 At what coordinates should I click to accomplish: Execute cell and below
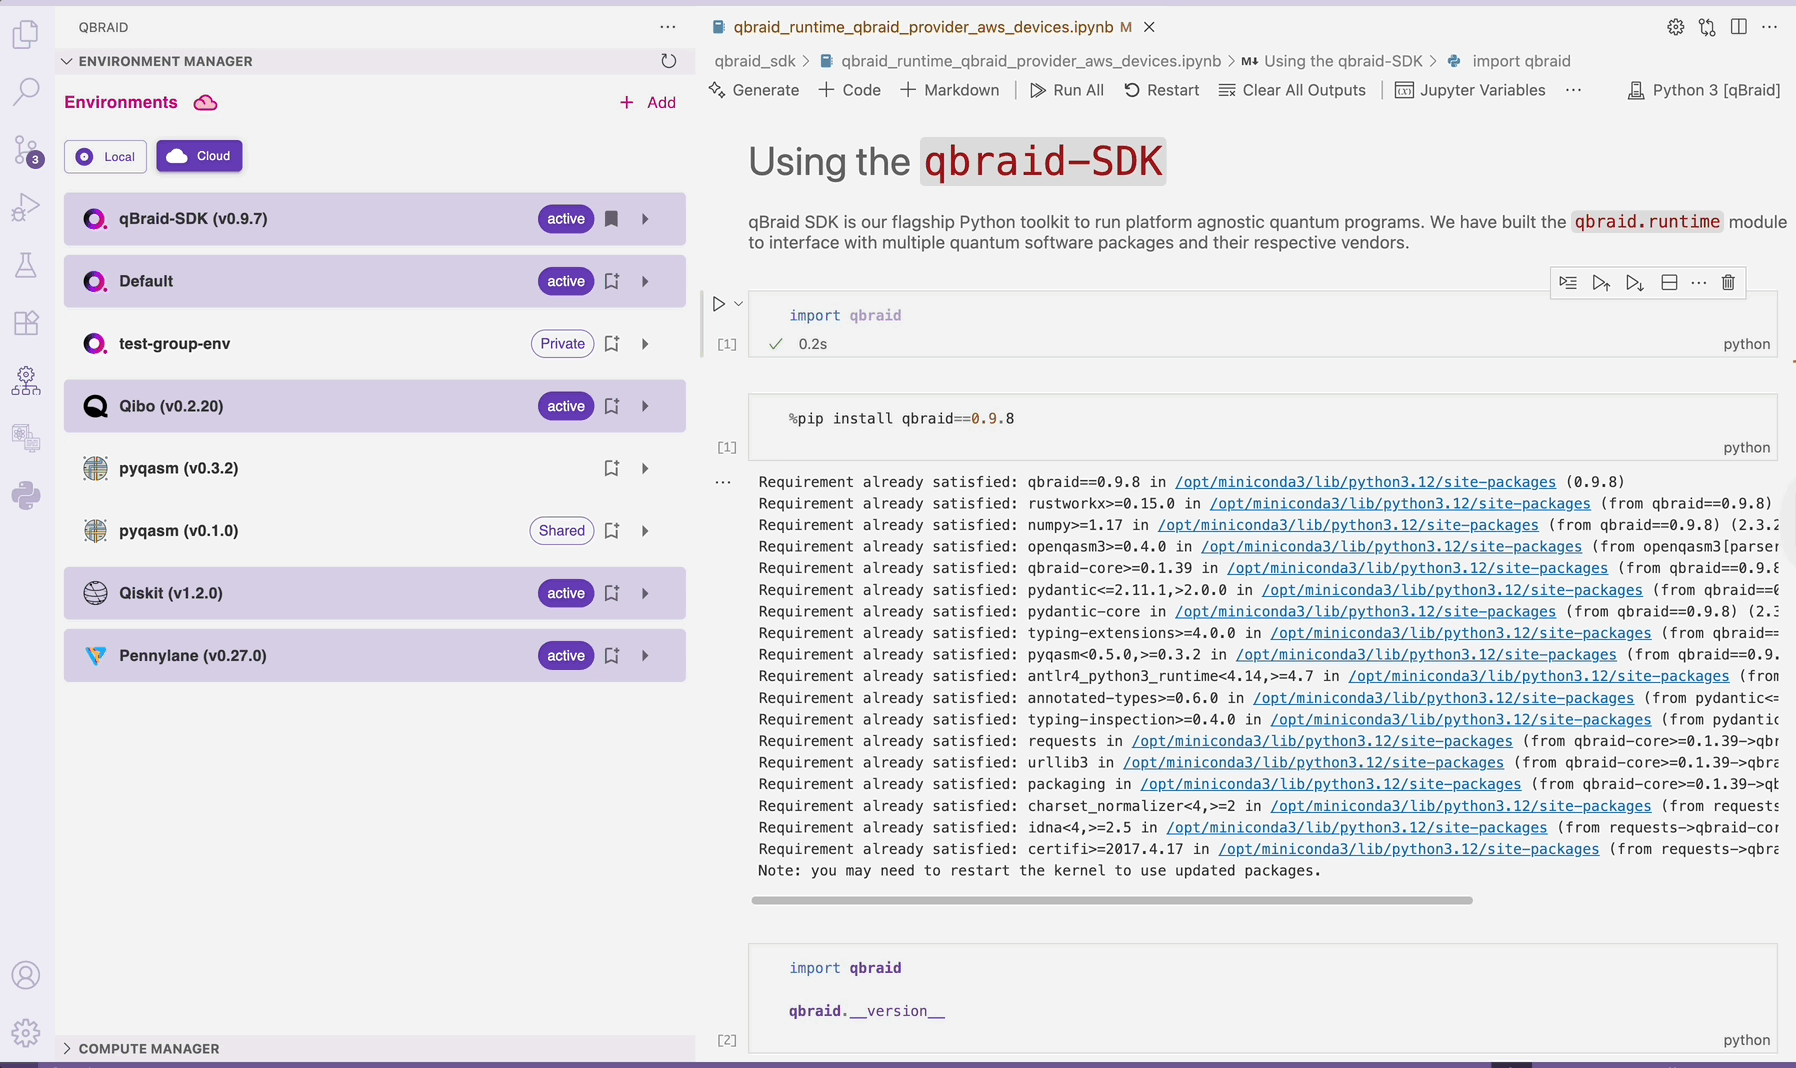(1635, 283)
